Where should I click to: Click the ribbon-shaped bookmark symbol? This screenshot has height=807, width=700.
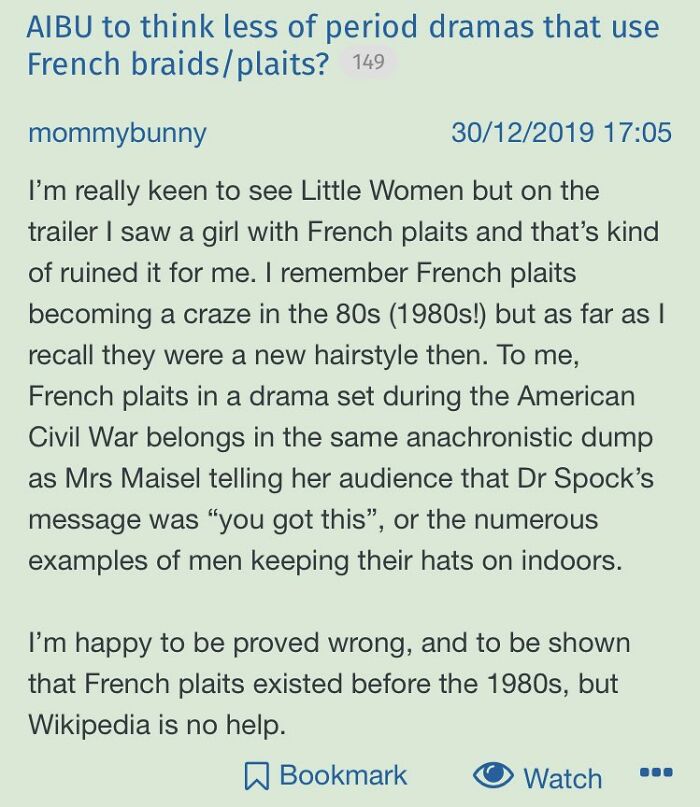tap(258, 776)
